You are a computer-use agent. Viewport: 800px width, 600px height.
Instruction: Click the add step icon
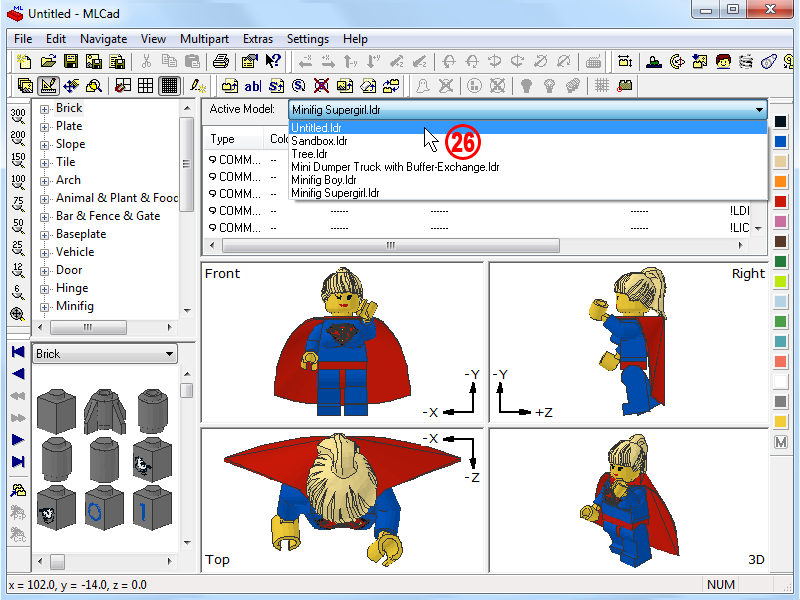coord(276,86)
